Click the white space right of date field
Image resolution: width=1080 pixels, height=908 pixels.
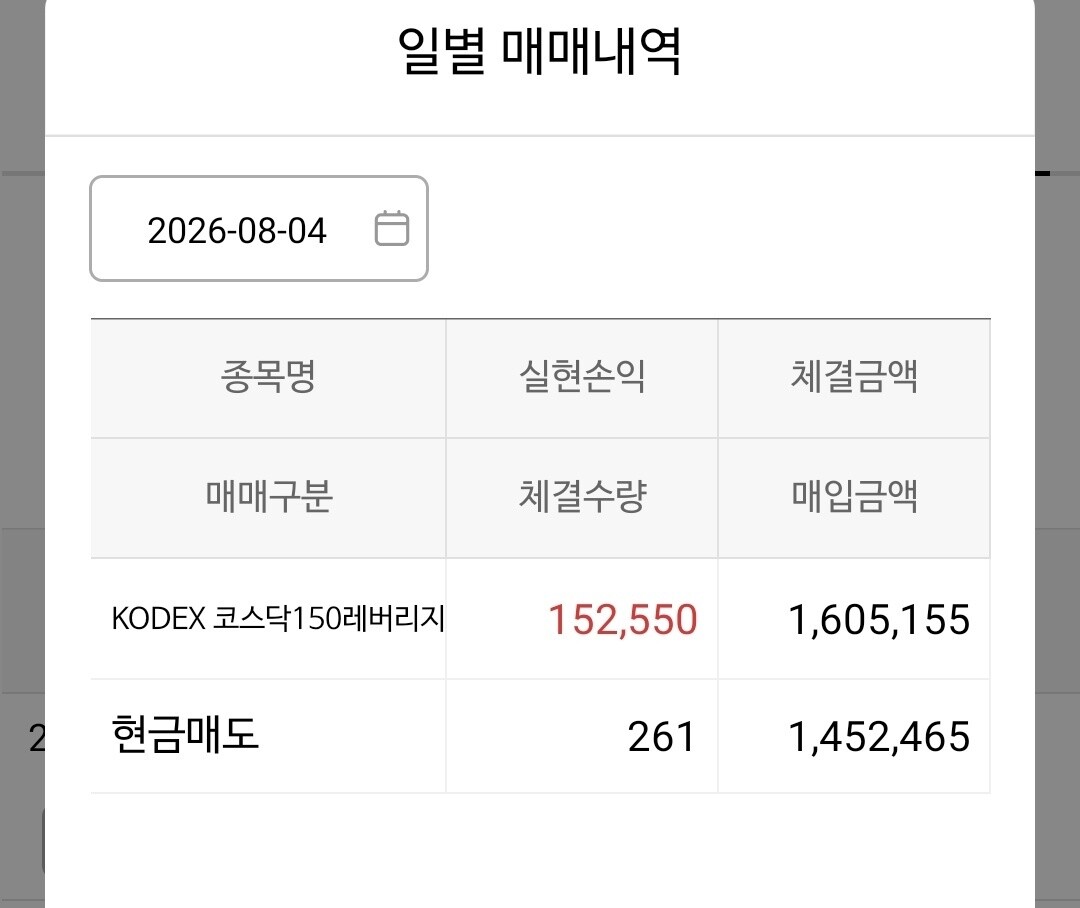709,229
